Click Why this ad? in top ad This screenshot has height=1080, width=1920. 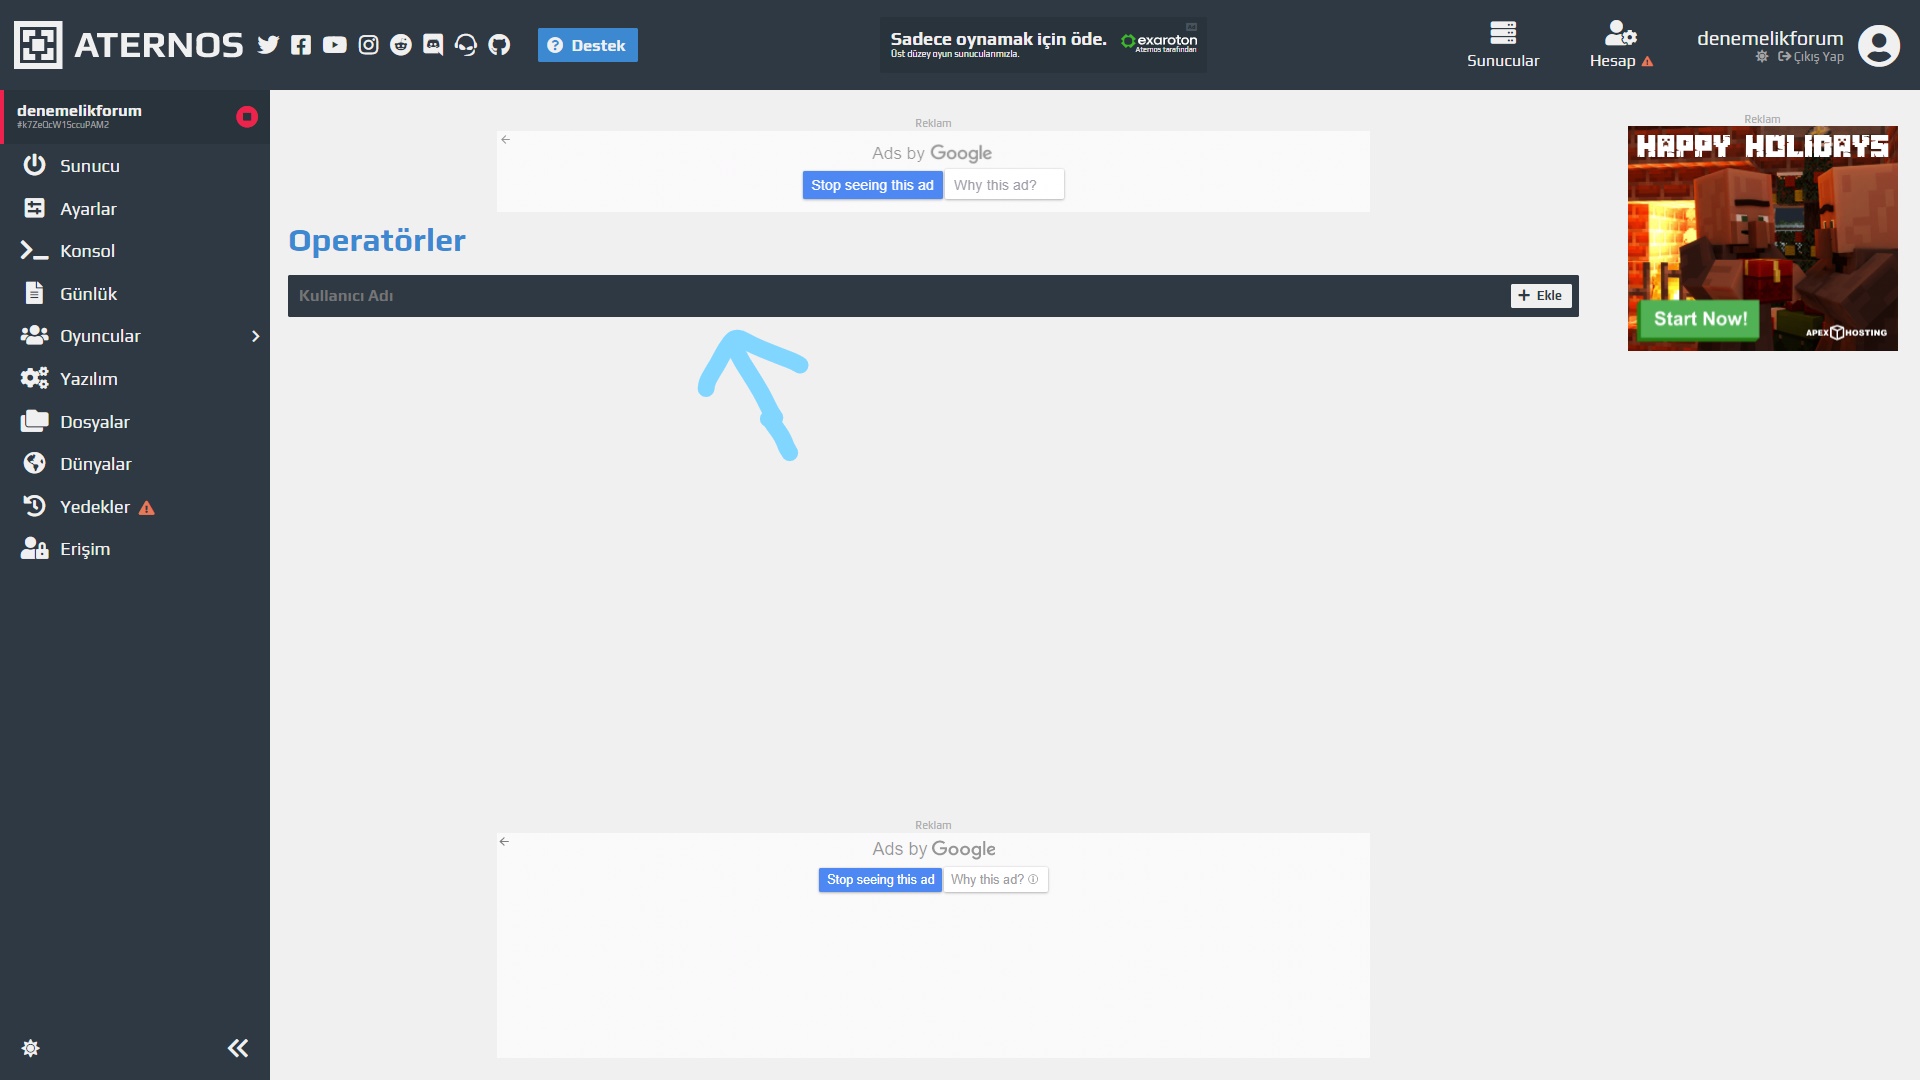pos(1004,185)
